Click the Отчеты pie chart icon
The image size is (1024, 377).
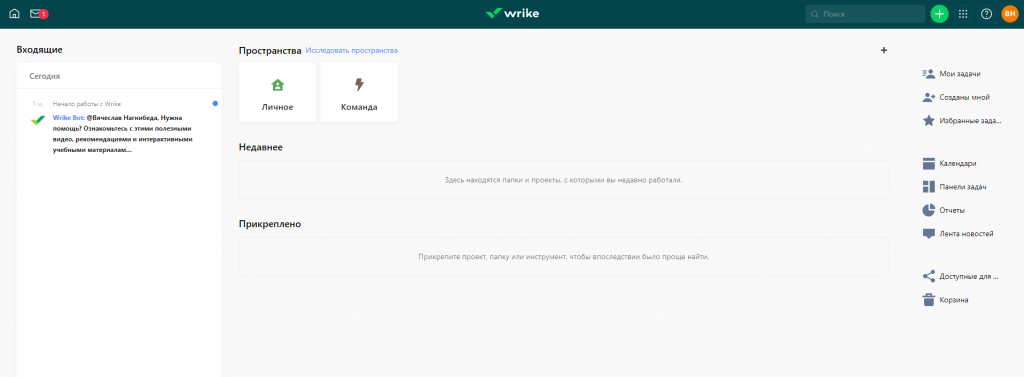pyautogui.click(x=929, y=210)
